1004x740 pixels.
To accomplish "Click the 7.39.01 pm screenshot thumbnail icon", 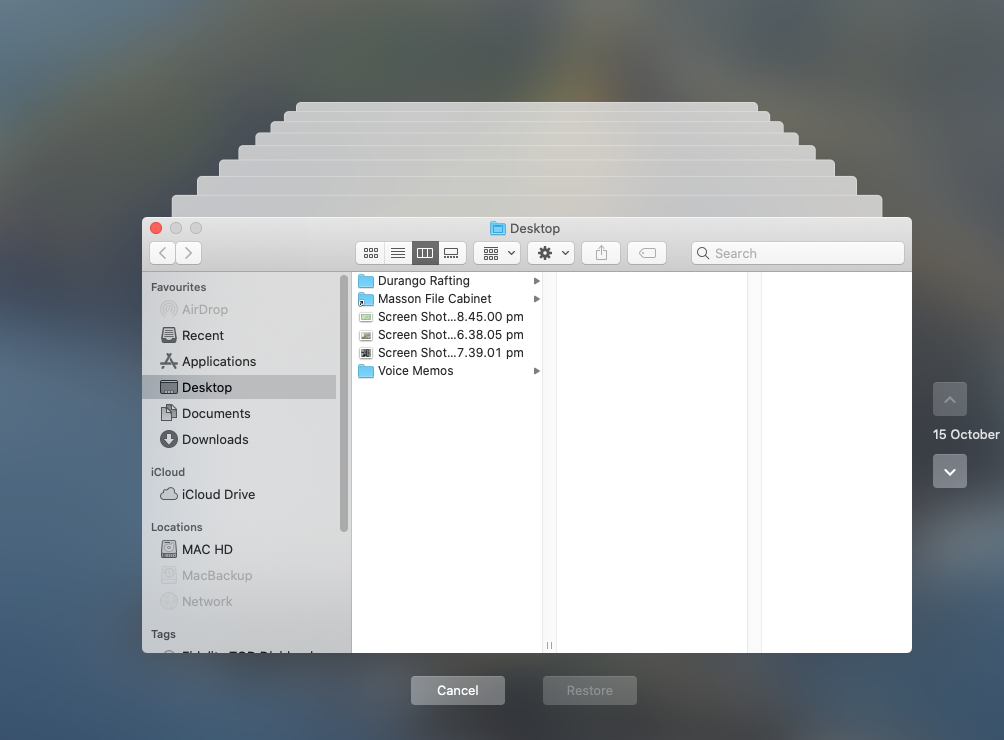I will (366, 353).
